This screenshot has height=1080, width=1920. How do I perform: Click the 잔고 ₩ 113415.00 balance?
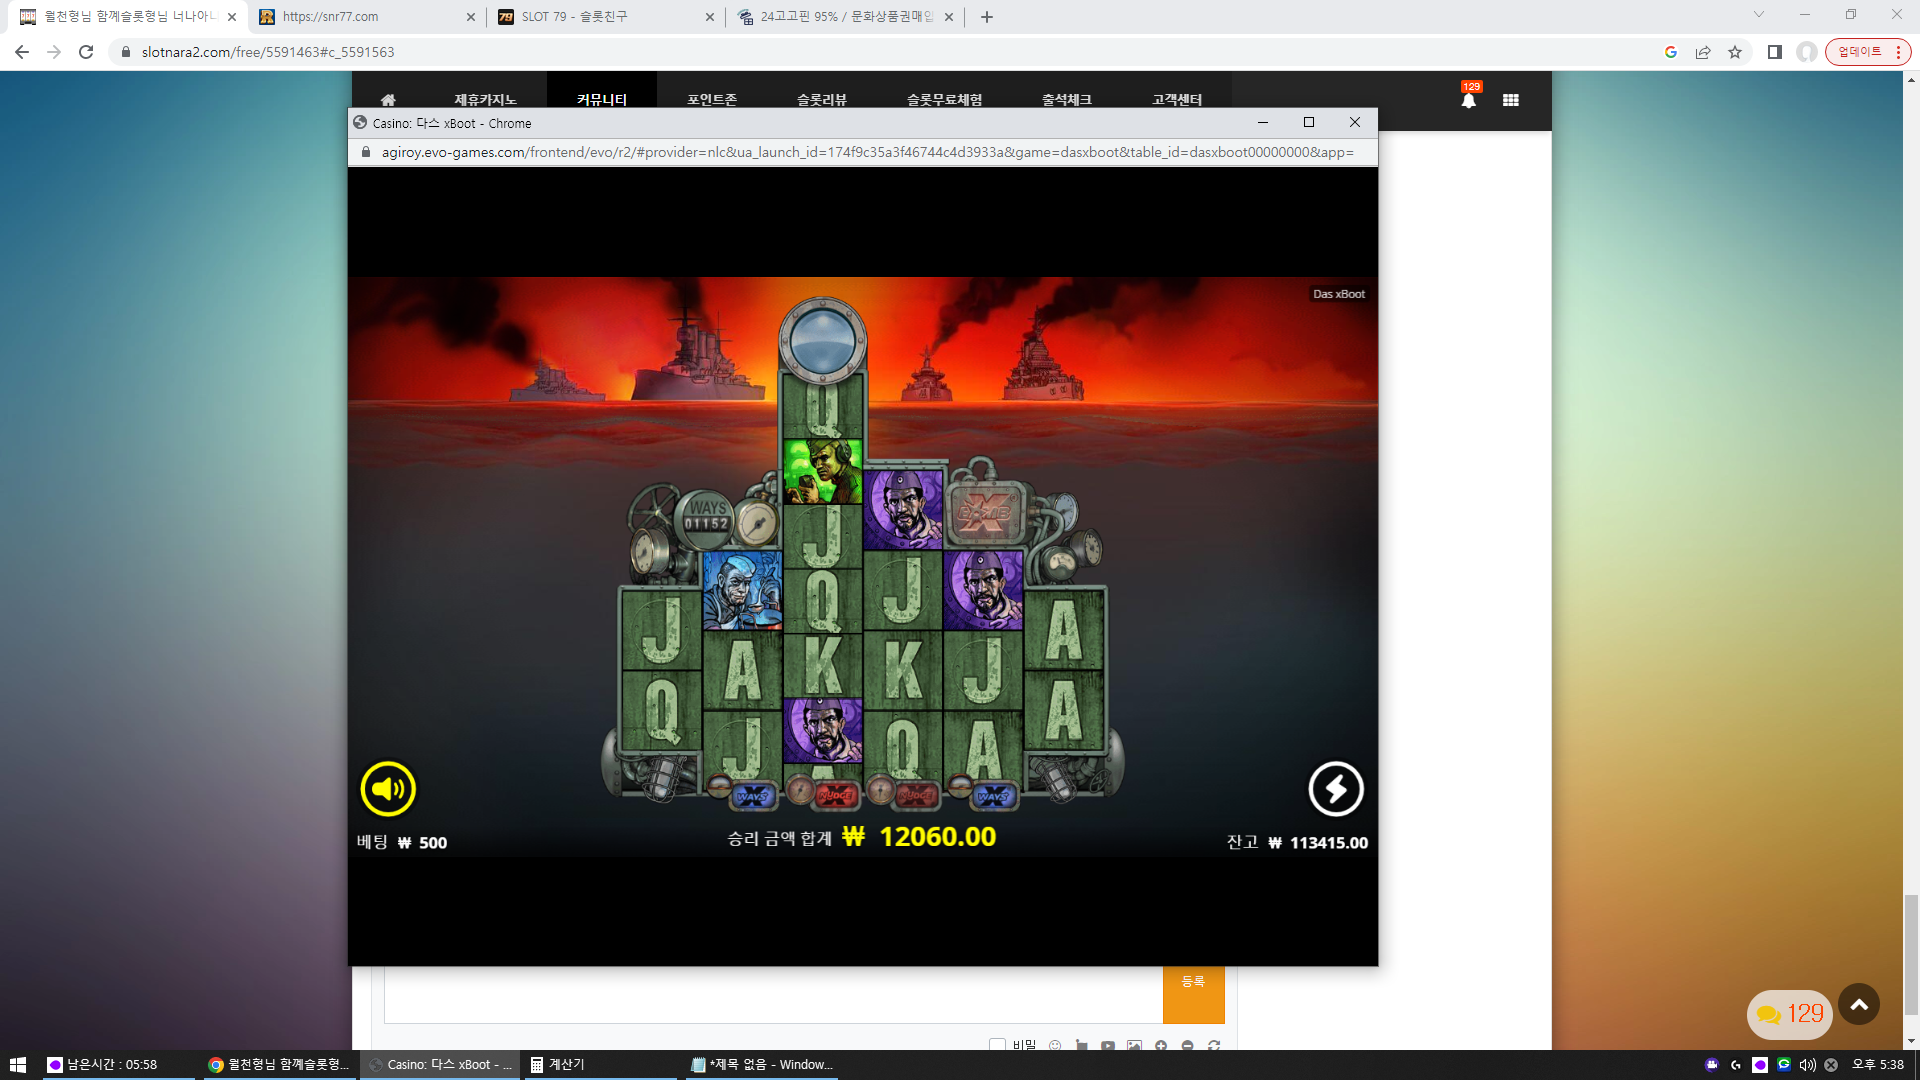(x=1297, y=842)
